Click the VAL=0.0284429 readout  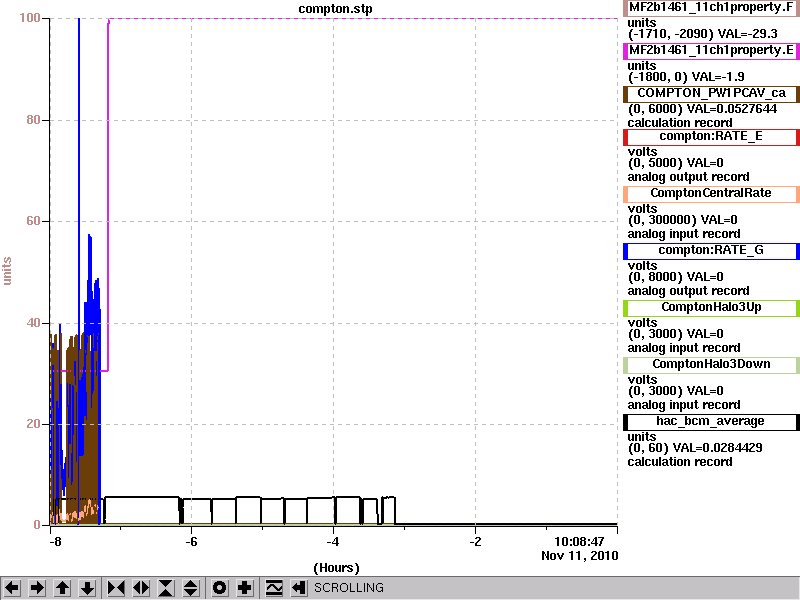point(717,447)
